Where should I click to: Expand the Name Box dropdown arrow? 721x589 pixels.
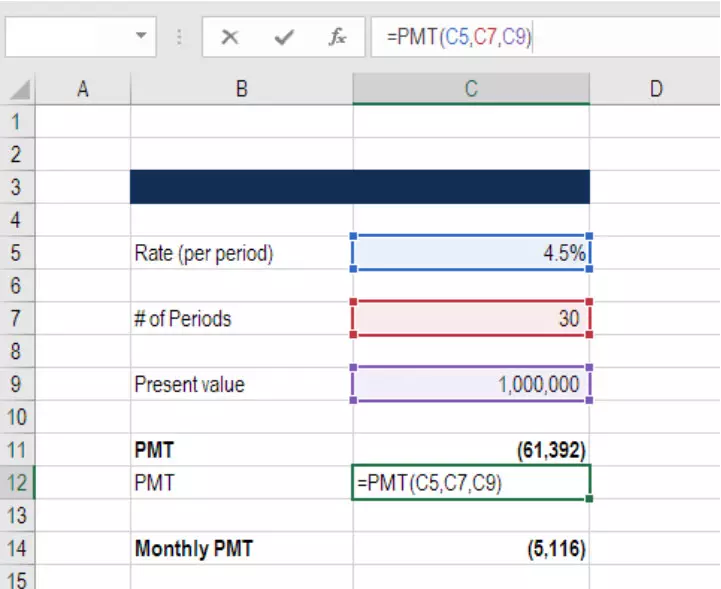[x=141, y=35]
